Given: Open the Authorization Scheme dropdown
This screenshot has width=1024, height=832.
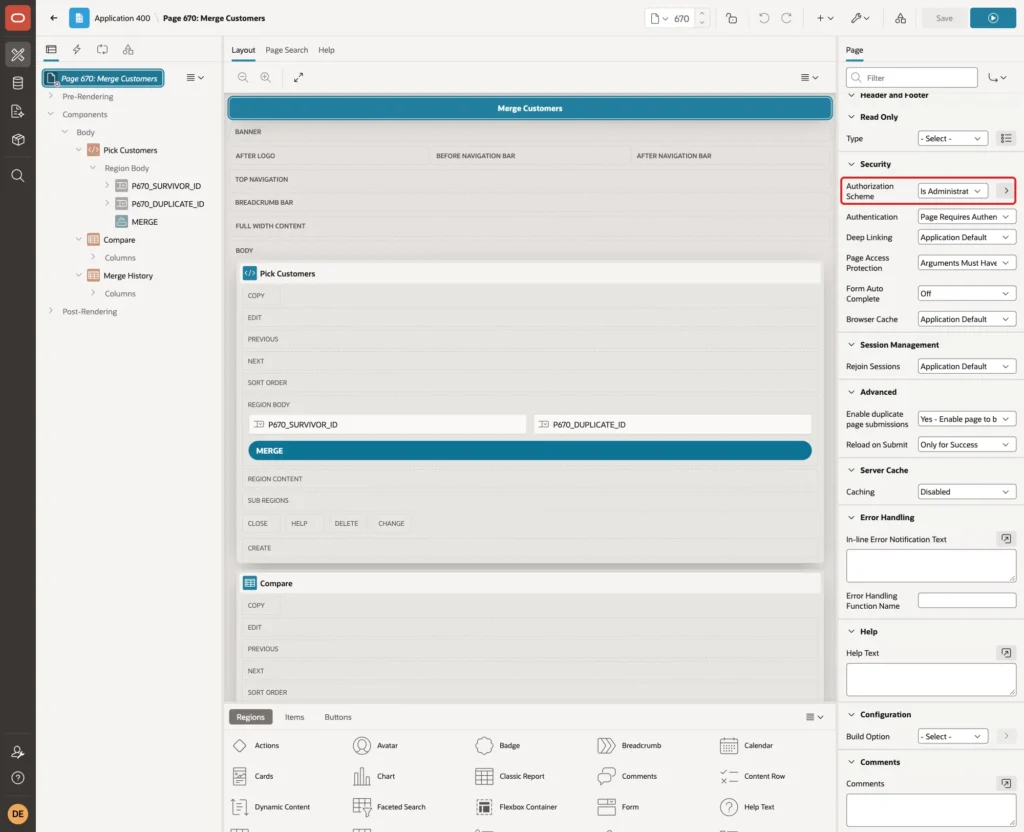Looking at the screenshot, I should coord(952,191).
